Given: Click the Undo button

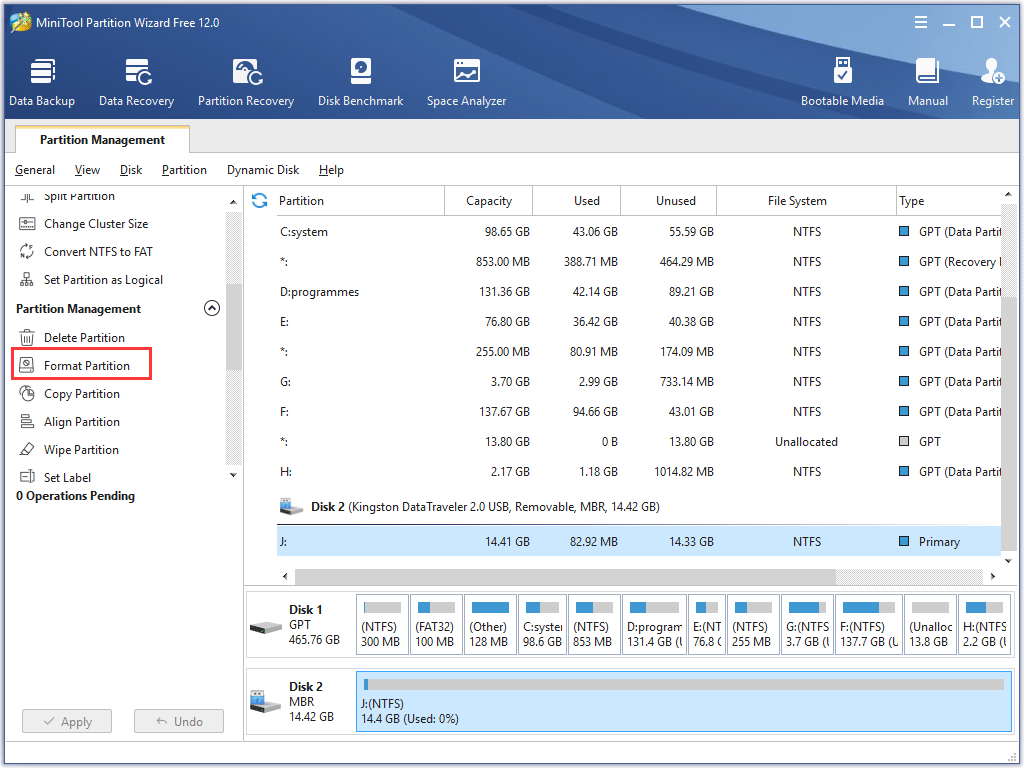Looking at the screenshot, I should pyautogui.click(x=179, y=722).
